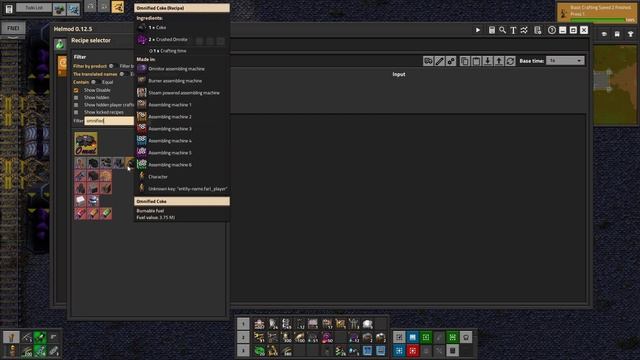Click the green item in quickbar row 3
This screenshot has width=640, height=360.
point(259,351)
